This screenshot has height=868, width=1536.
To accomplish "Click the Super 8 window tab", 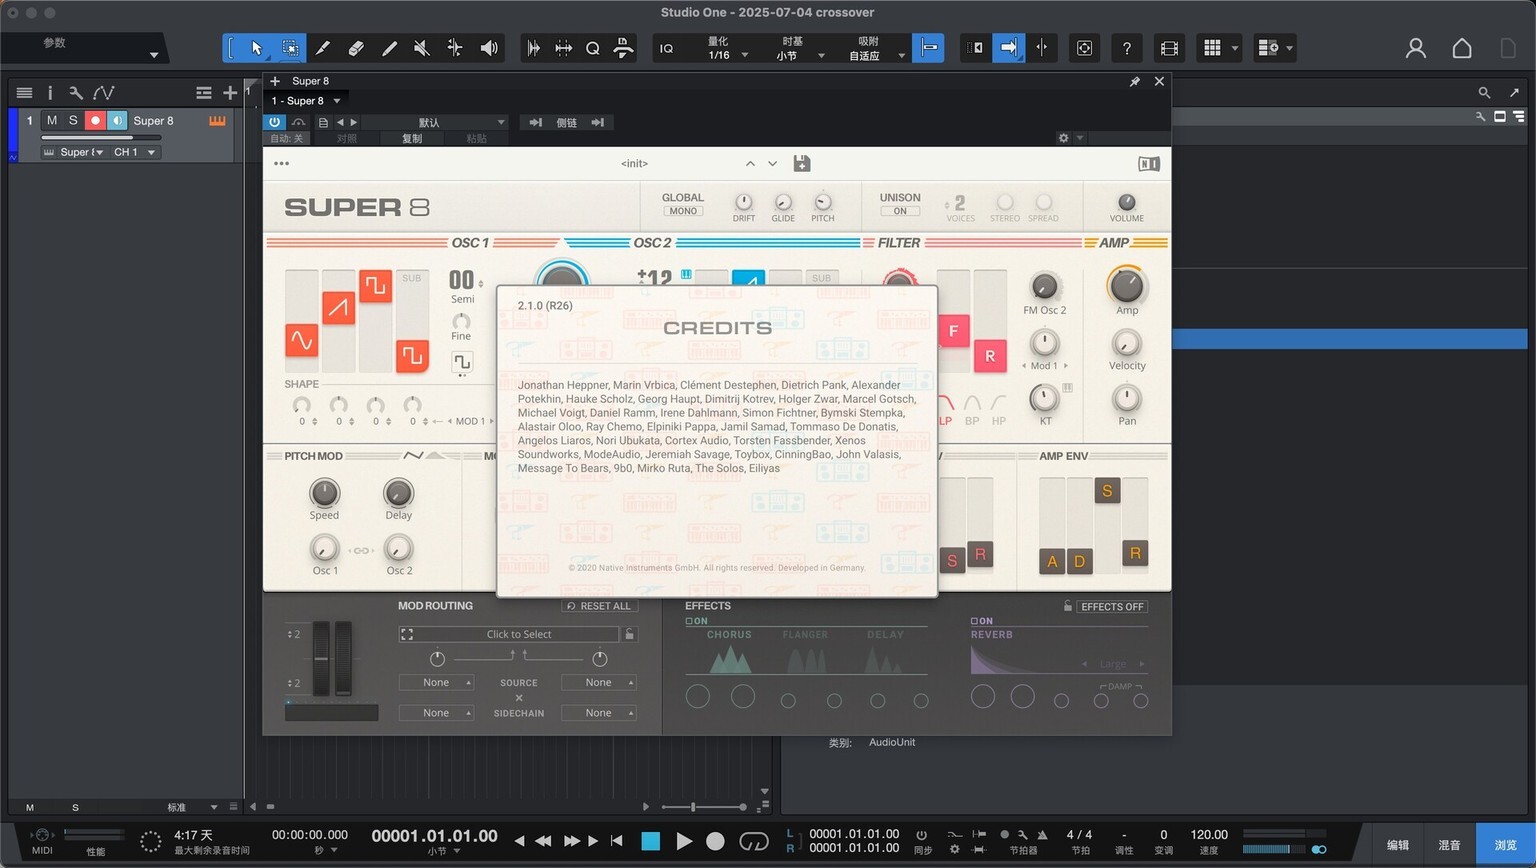I will point(310,81).
